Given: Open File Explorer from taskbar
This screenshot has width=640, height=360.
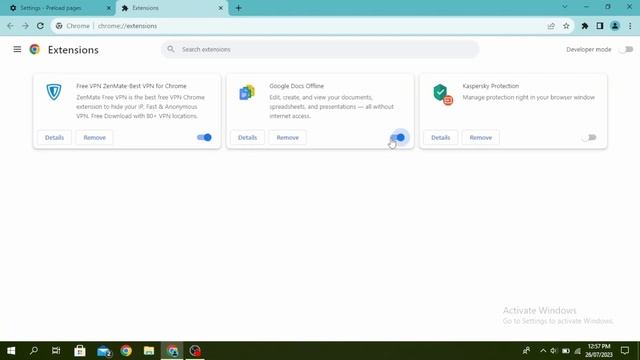Looking at the screenshot, I should [x=149, y=351].
